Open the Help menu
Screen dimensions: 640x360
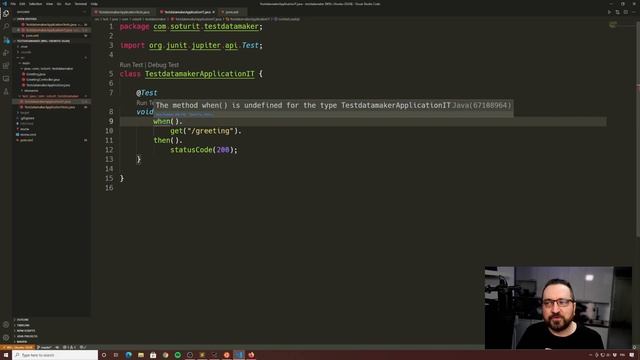[94, 4]
